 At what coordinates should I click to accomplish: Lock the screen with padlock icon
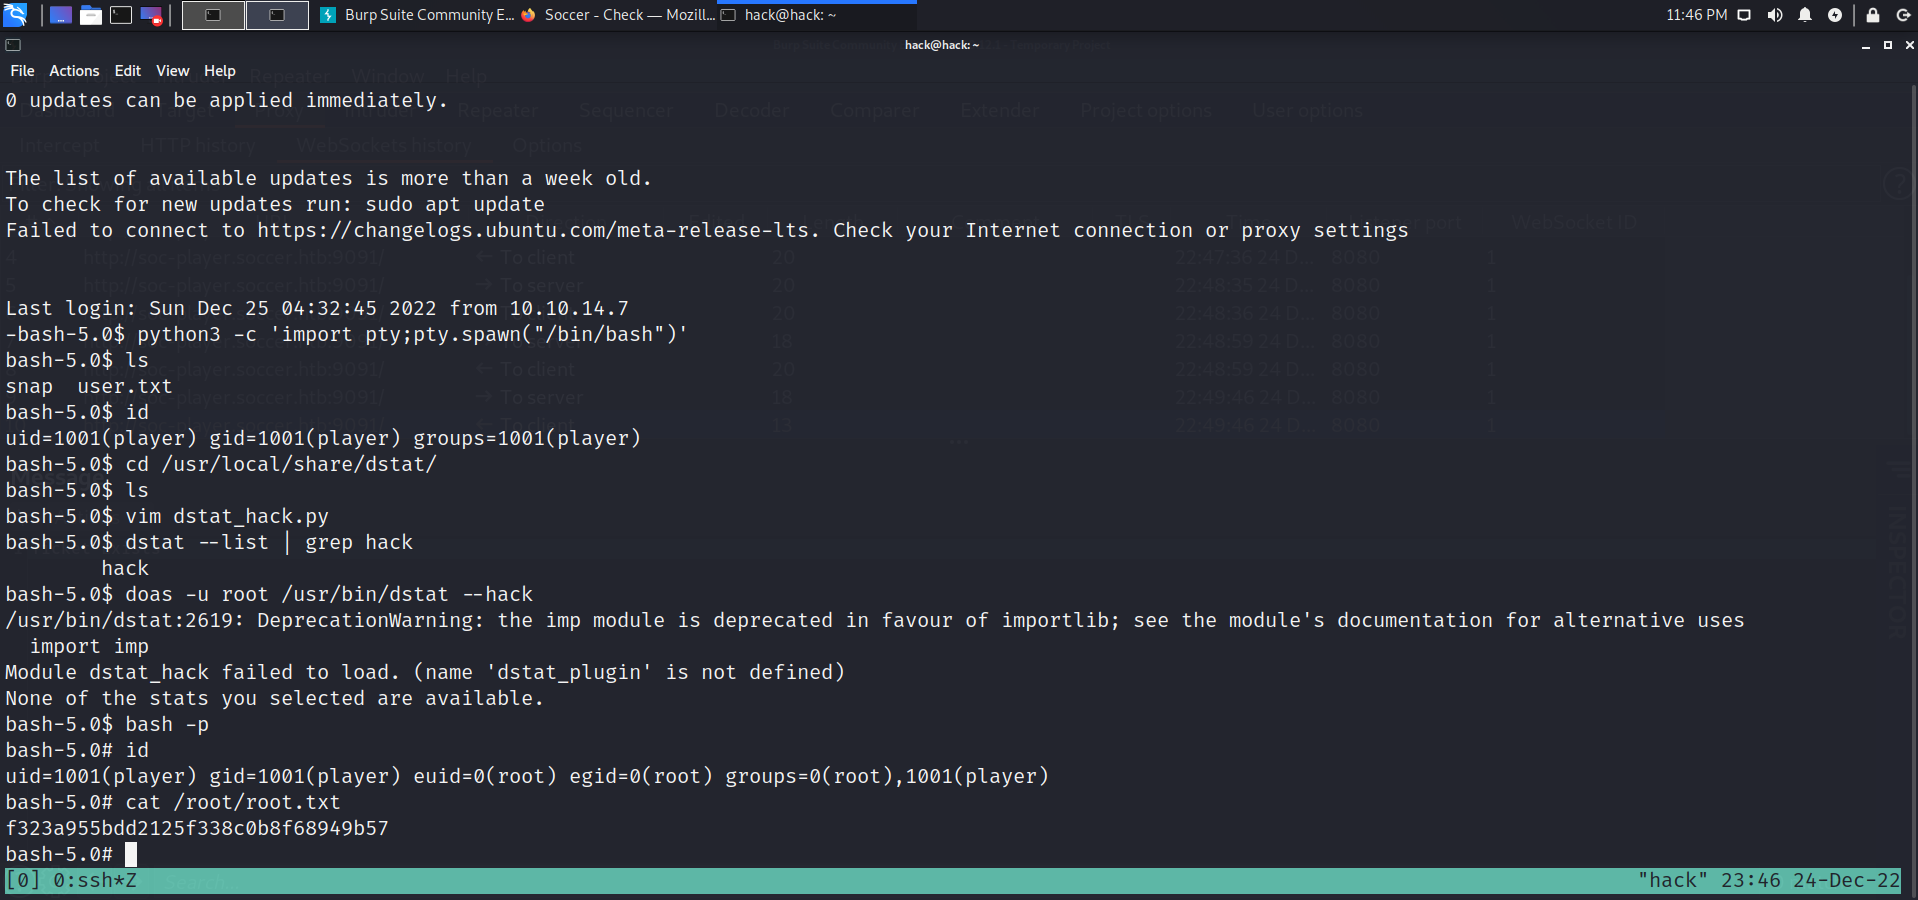[x=1873, y=15]
